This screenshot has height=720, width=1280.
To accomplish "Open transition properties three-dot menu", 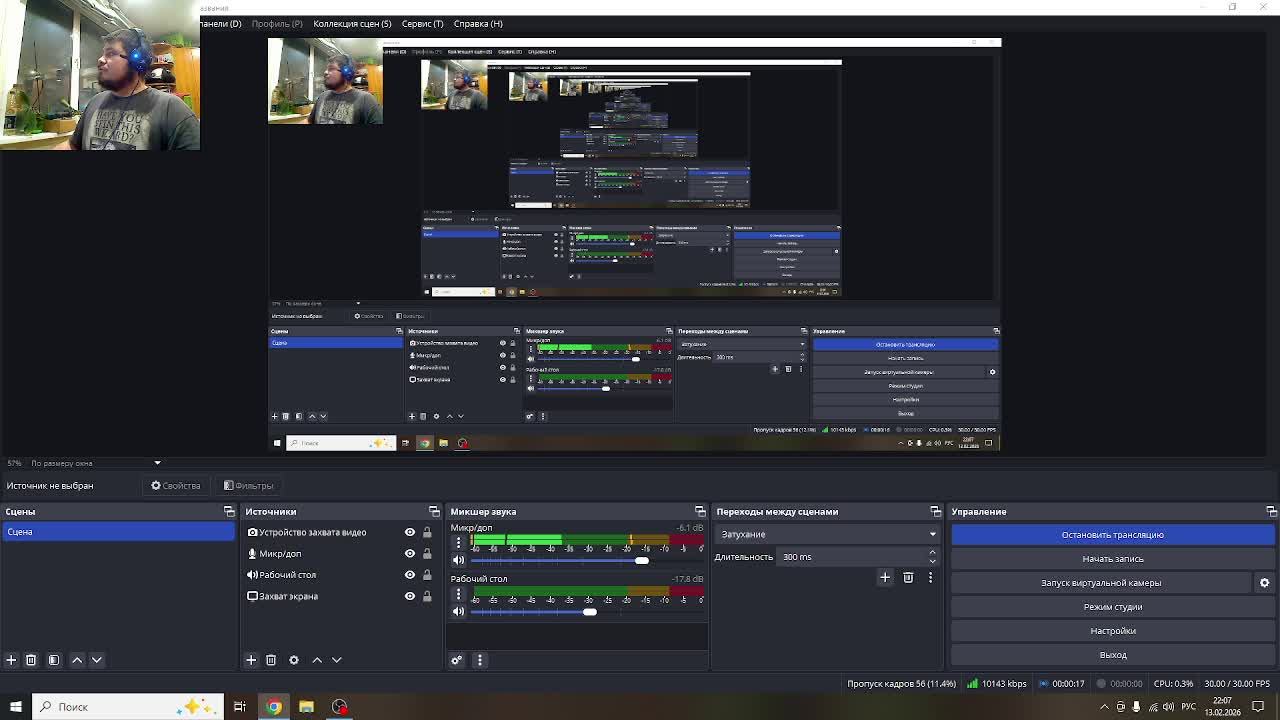I will [930, 577].
